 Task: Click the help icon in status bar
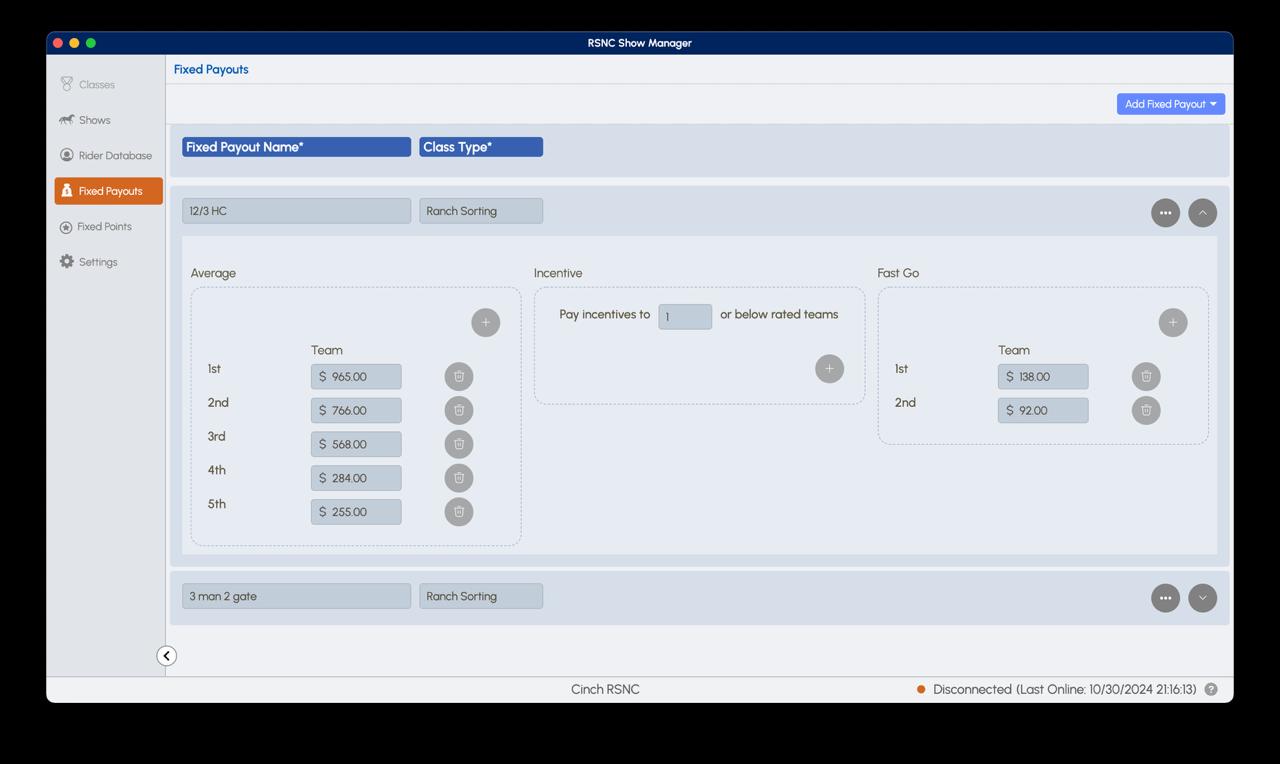coord(1211,689)
